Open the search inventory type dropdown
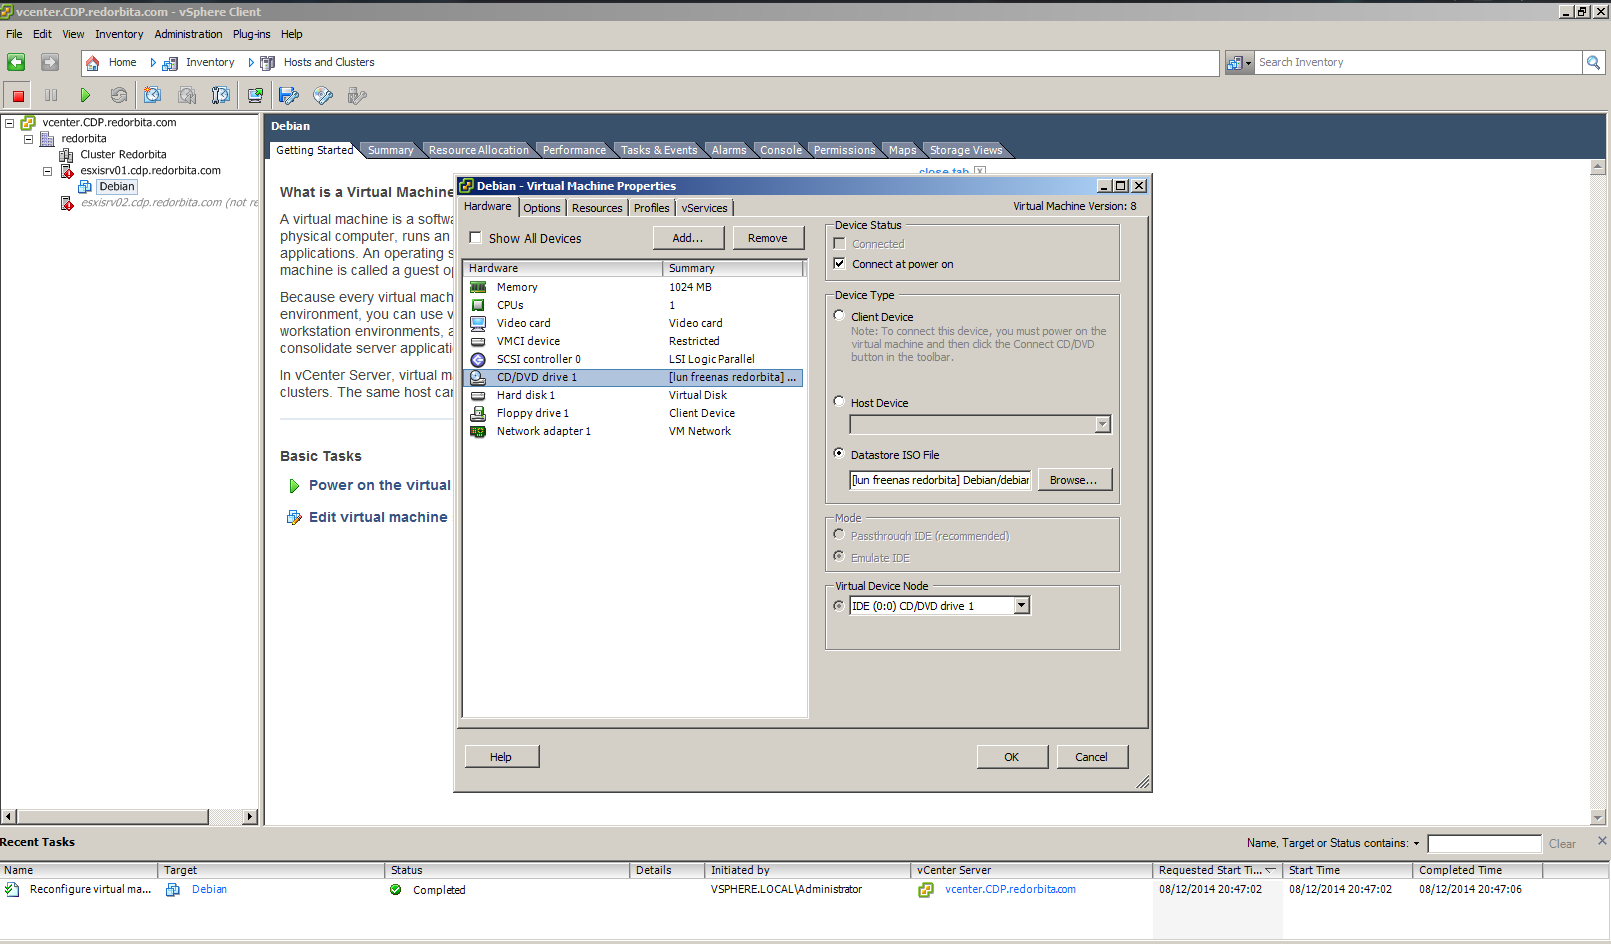This screenshot has height=944, width=1611. [x=1240, y=63]
